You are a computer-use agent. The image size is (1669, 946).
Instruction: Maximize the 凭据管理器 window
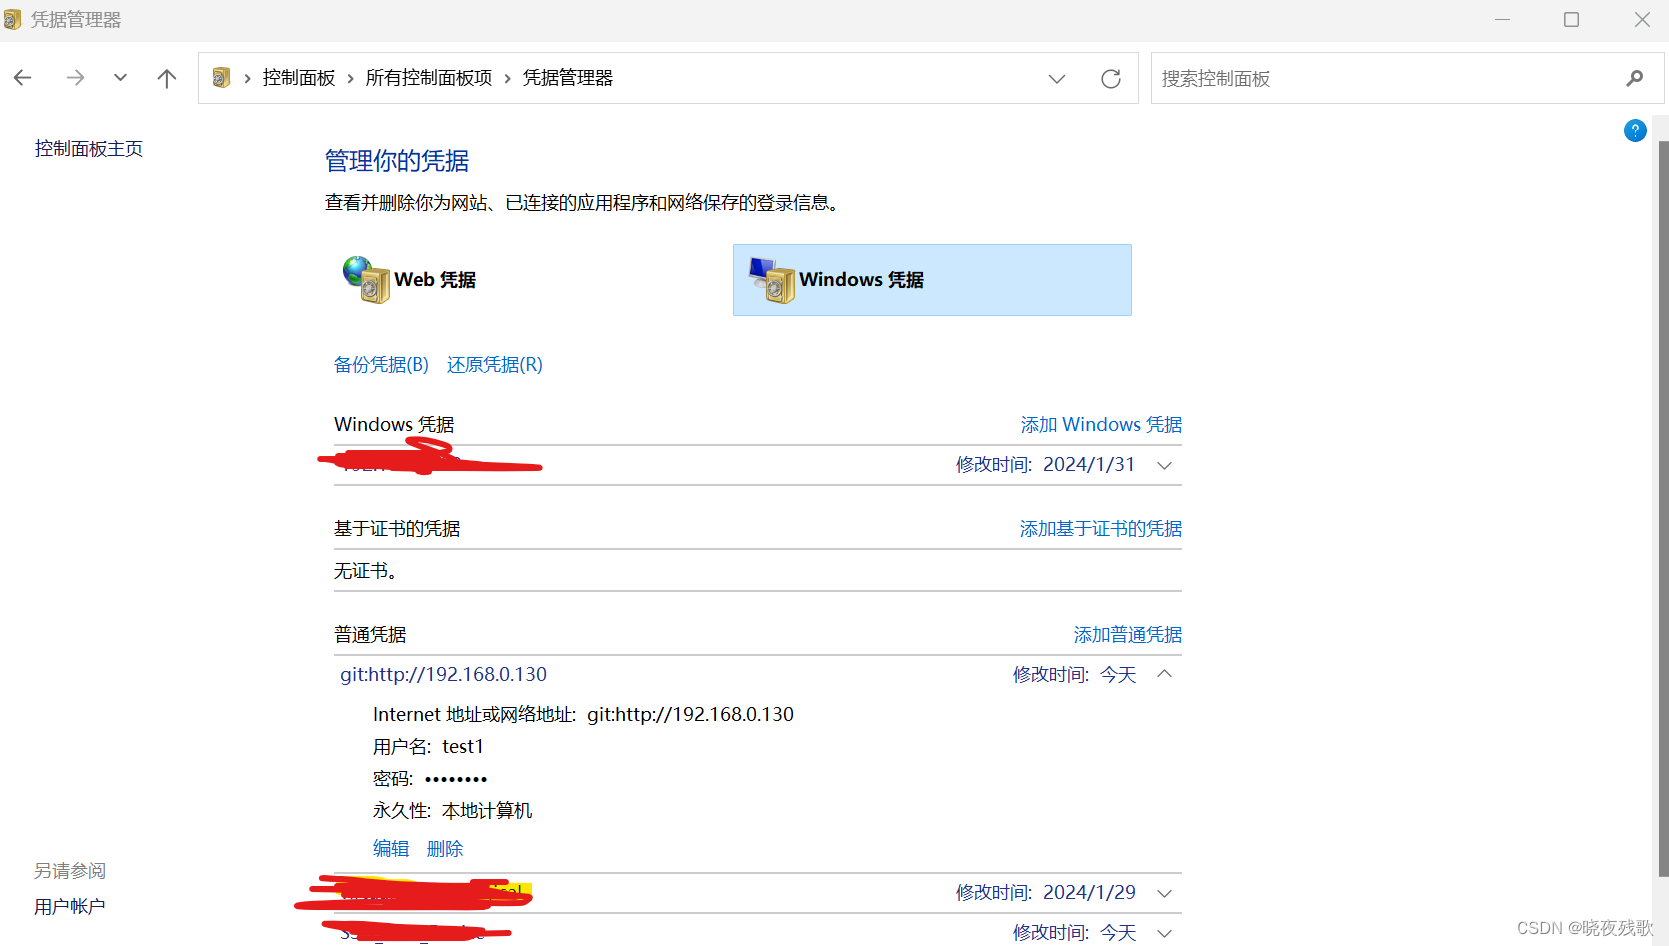[1571, 19]
